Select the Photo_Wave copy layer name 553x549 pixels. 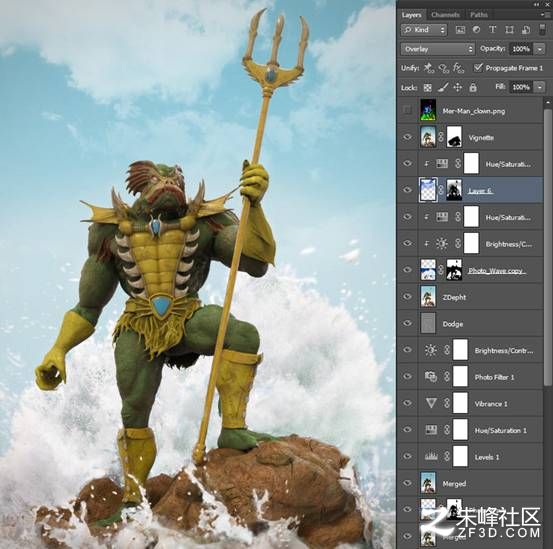pyautogui.click(x=497, y=271)
